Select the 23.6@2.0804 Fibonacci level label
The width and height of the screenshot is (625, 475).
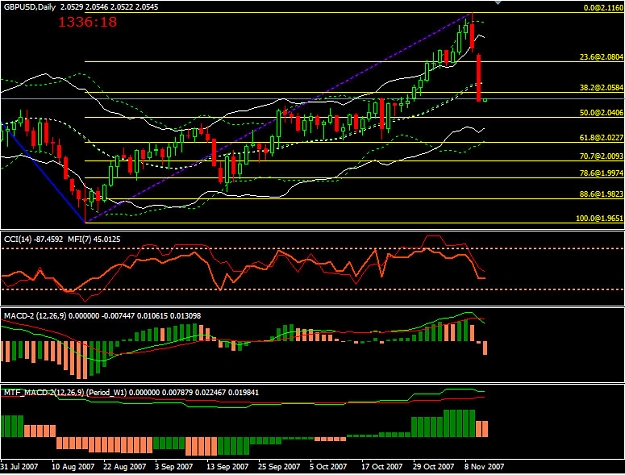click(601, 57)
